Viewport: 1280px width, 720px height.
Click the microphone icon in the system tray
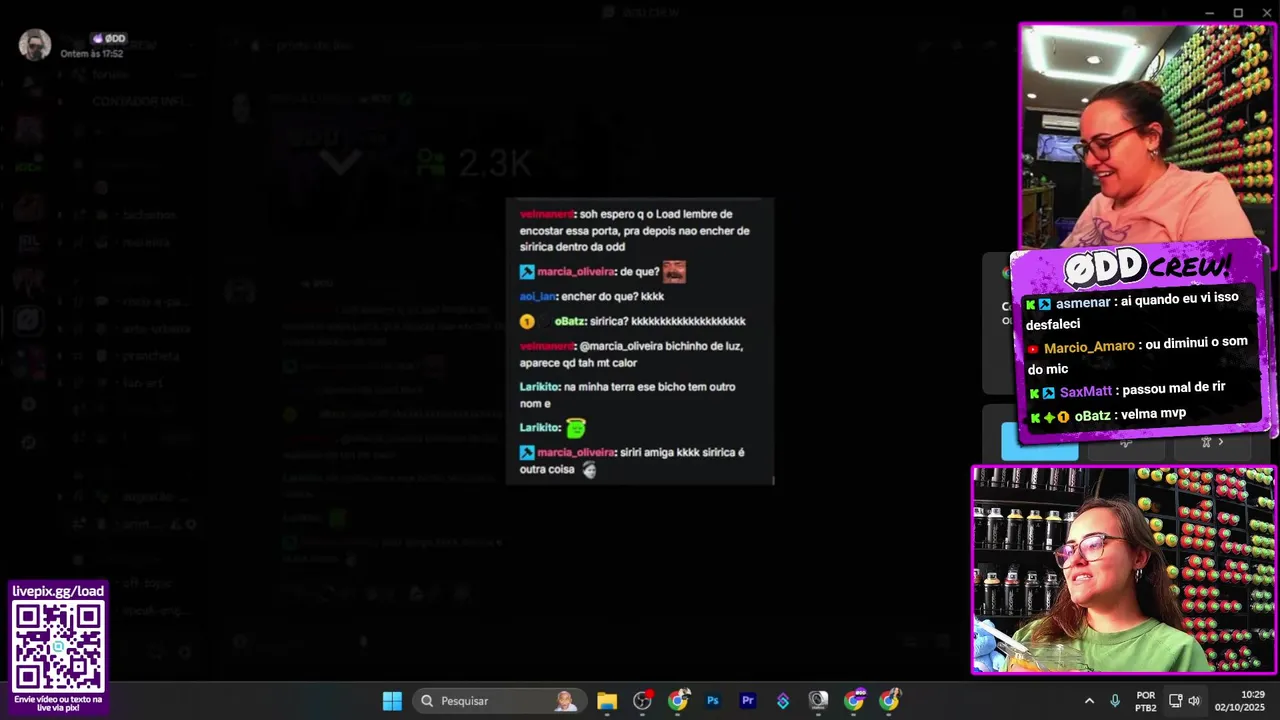click(x=1115, y=701)
